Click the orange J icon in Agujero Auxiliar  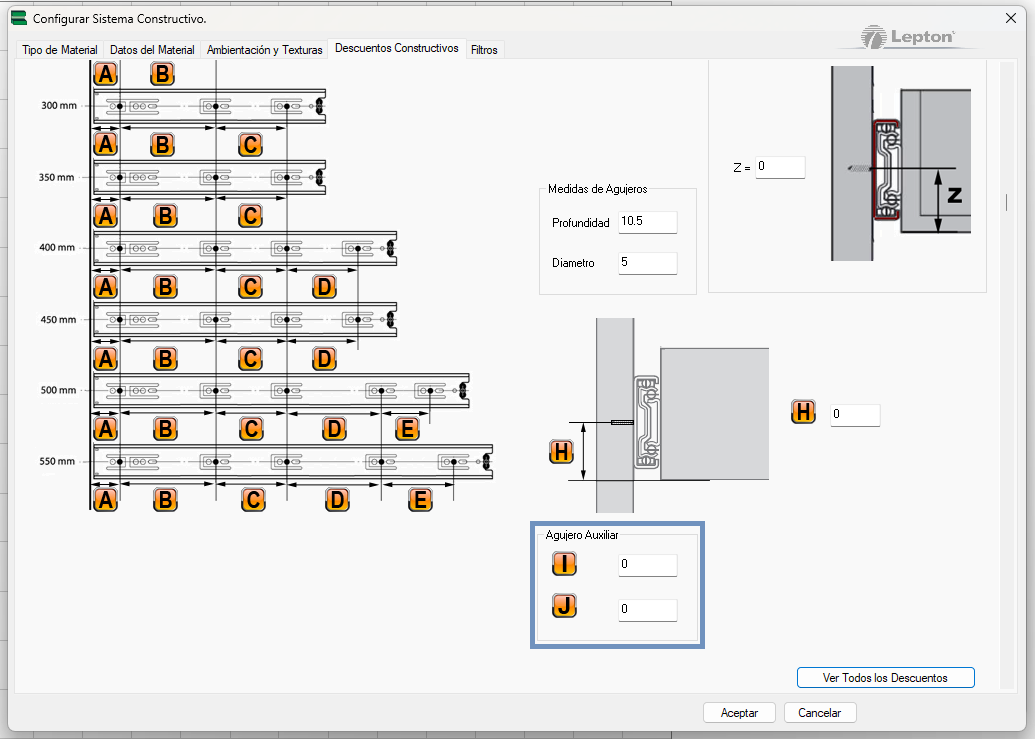click(x=564, y=605)
